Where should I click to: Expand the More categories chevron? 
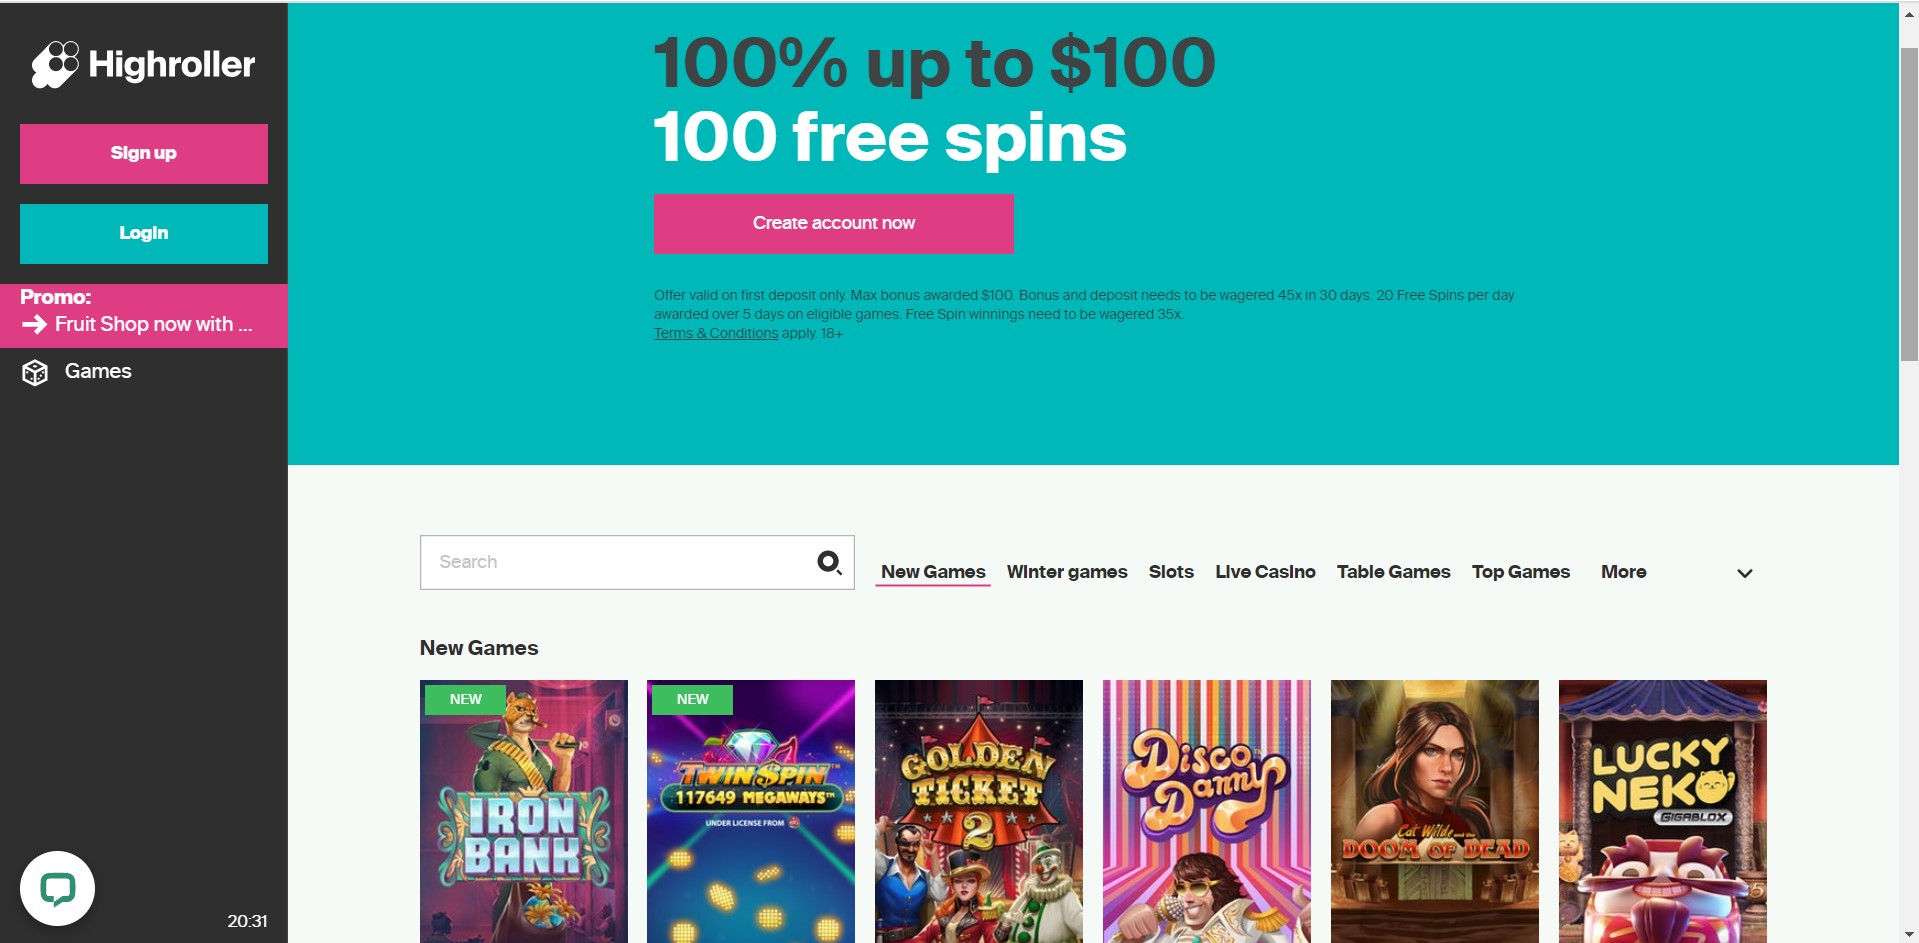1744,573
